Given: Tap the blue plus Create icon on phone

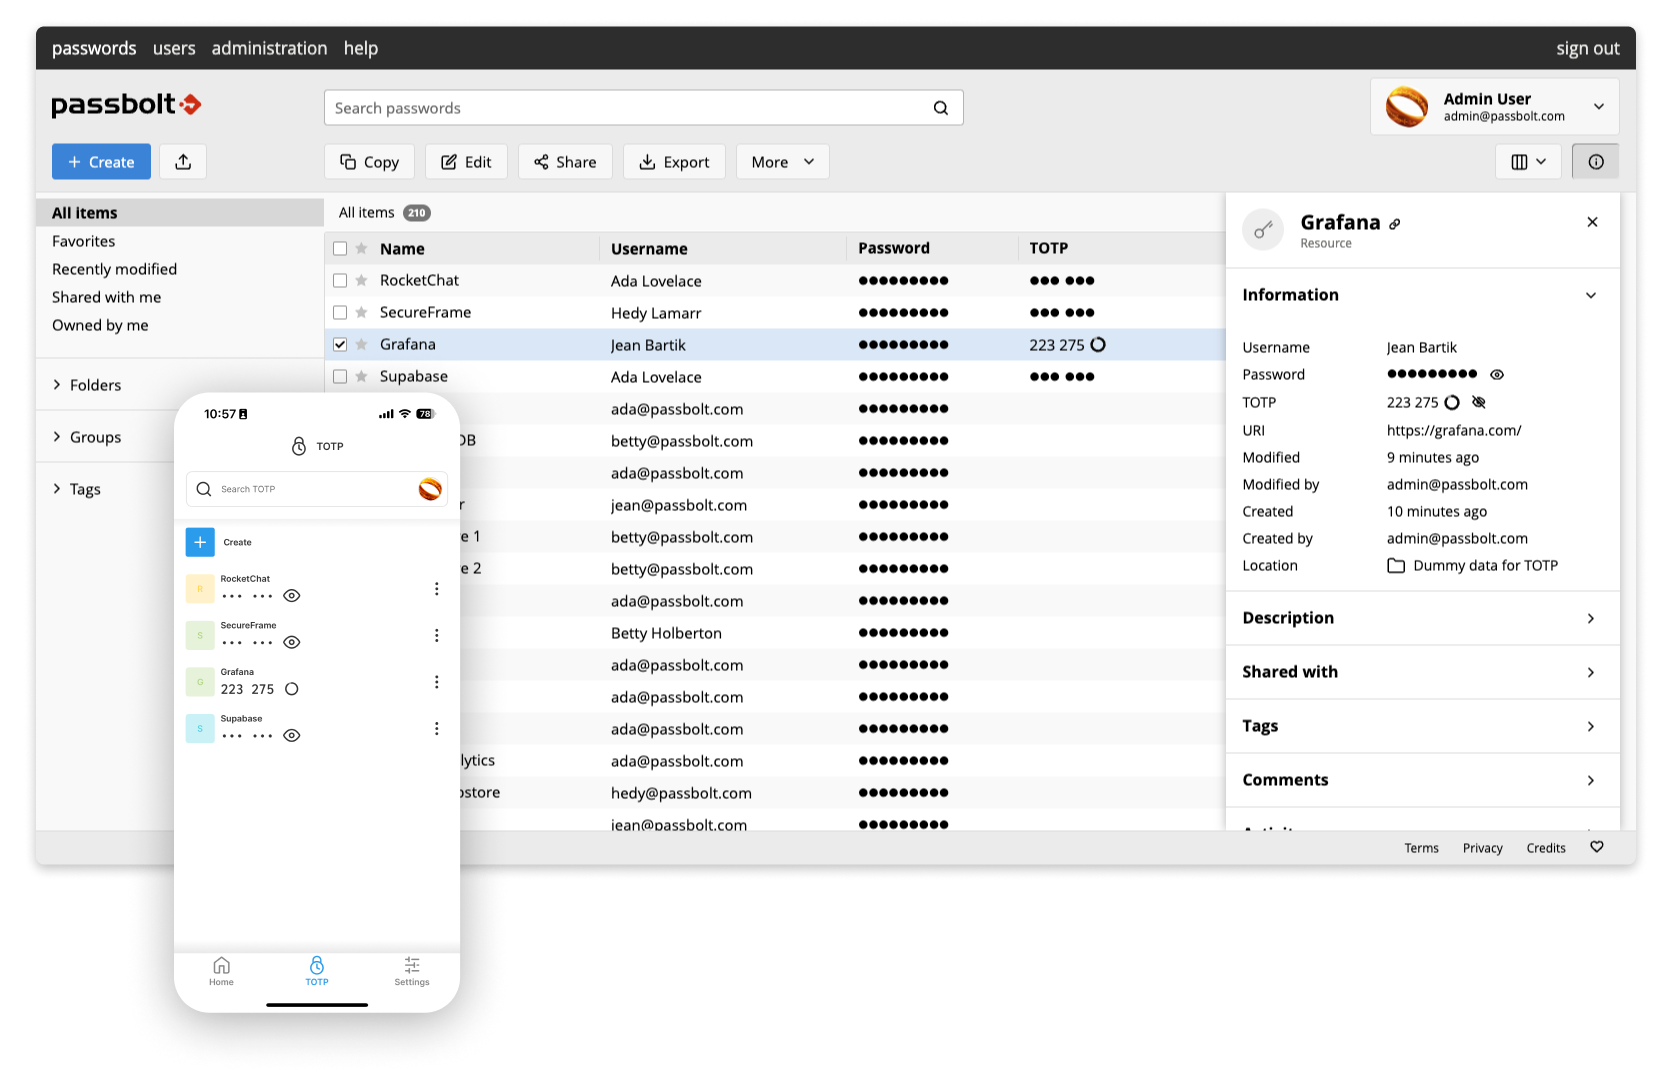Looking at the screenshot, I should pos(200,542).
